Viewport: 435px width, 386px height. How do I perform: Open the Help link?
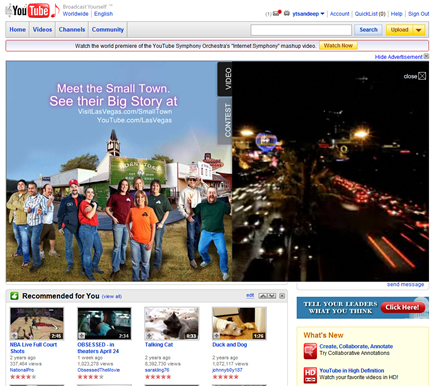click(x=396, y=14)
